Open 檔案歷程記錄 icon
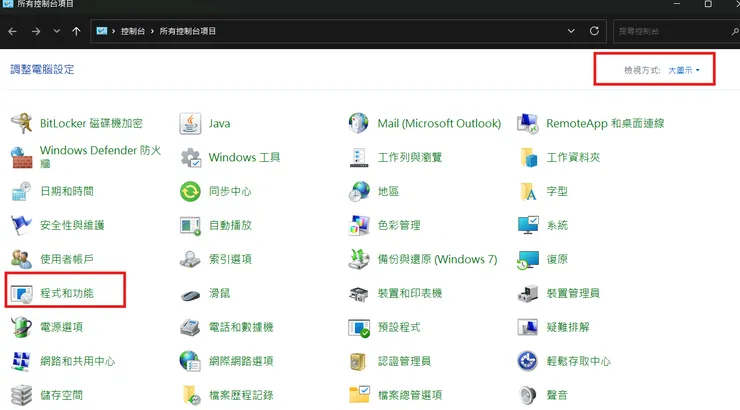 (191, 395)
